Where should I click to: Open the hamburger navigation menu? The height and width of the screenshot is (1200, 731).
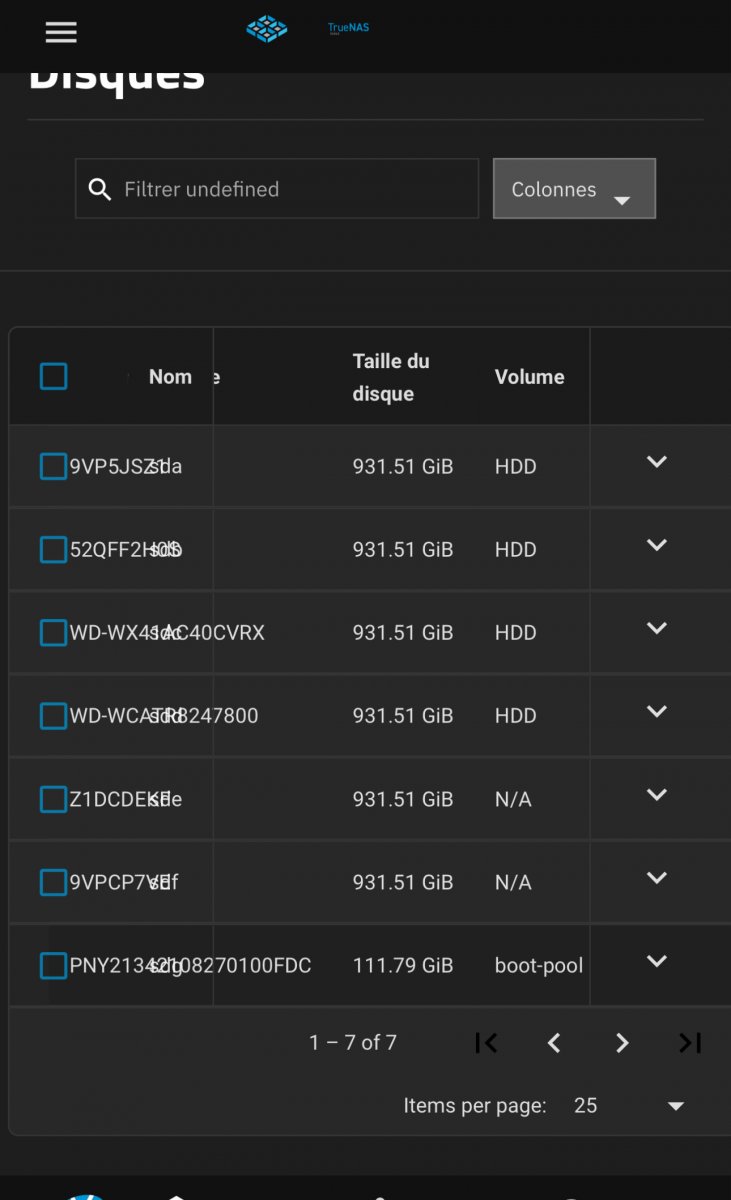(x=61, y=32)
